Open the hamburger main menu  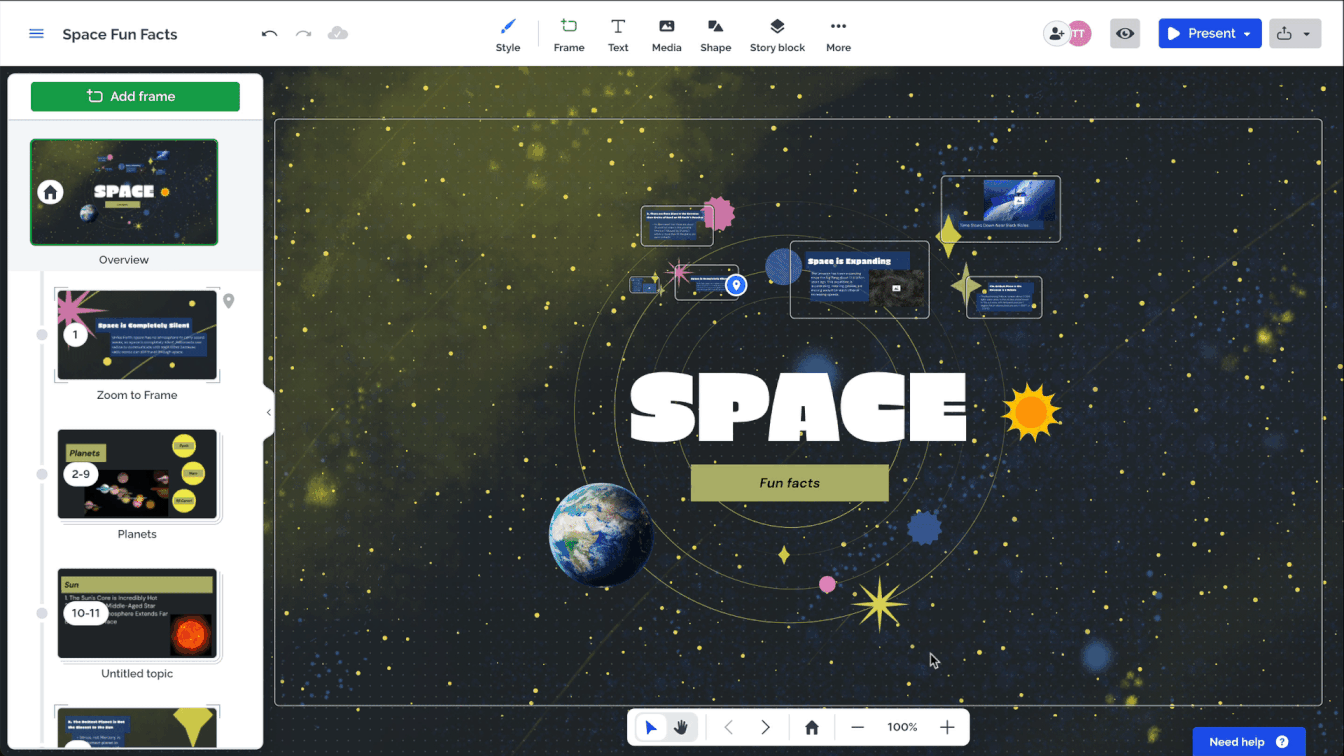pos(37,34)
